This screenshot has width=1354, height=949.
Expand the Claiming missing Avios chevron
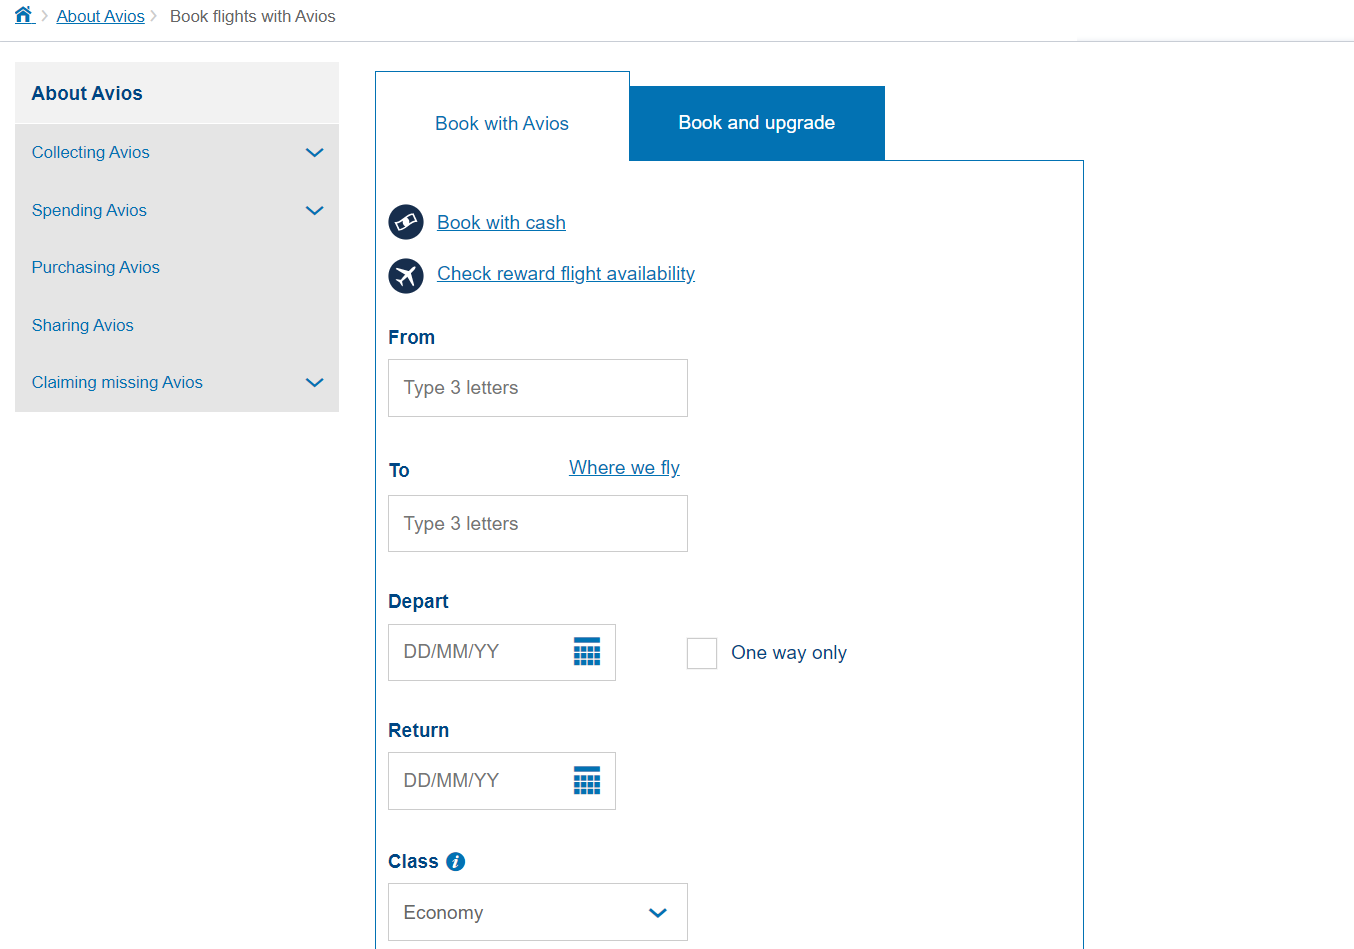(x=315, y=383)
